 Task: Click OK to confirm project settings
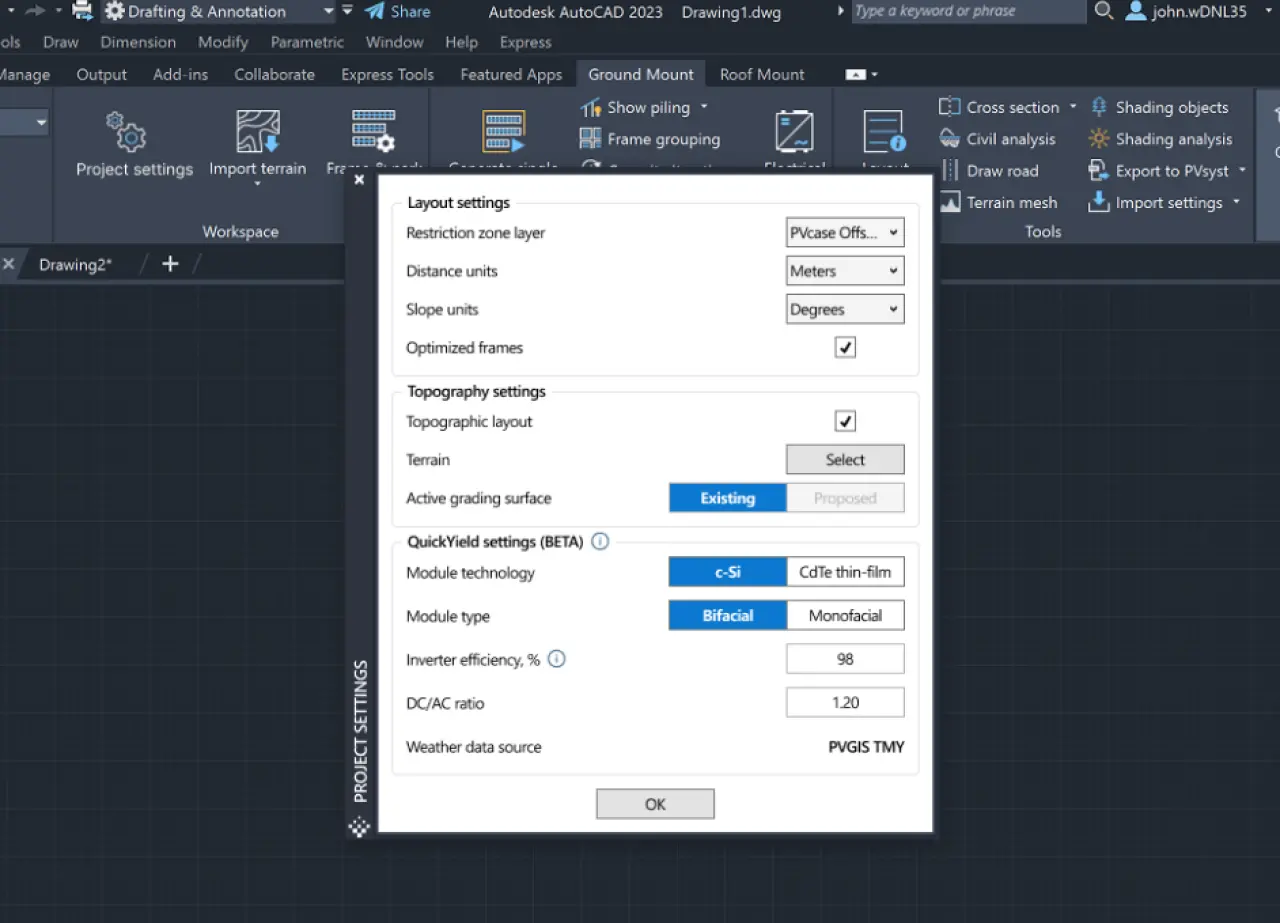[x=655, y=803]
